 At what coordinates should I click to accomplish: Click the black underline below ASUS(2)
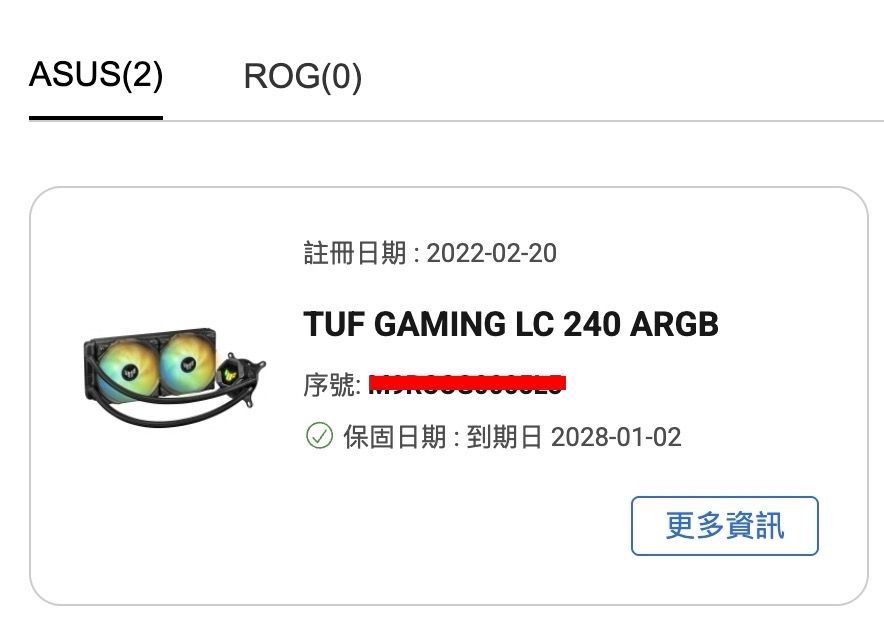(96, 118)
